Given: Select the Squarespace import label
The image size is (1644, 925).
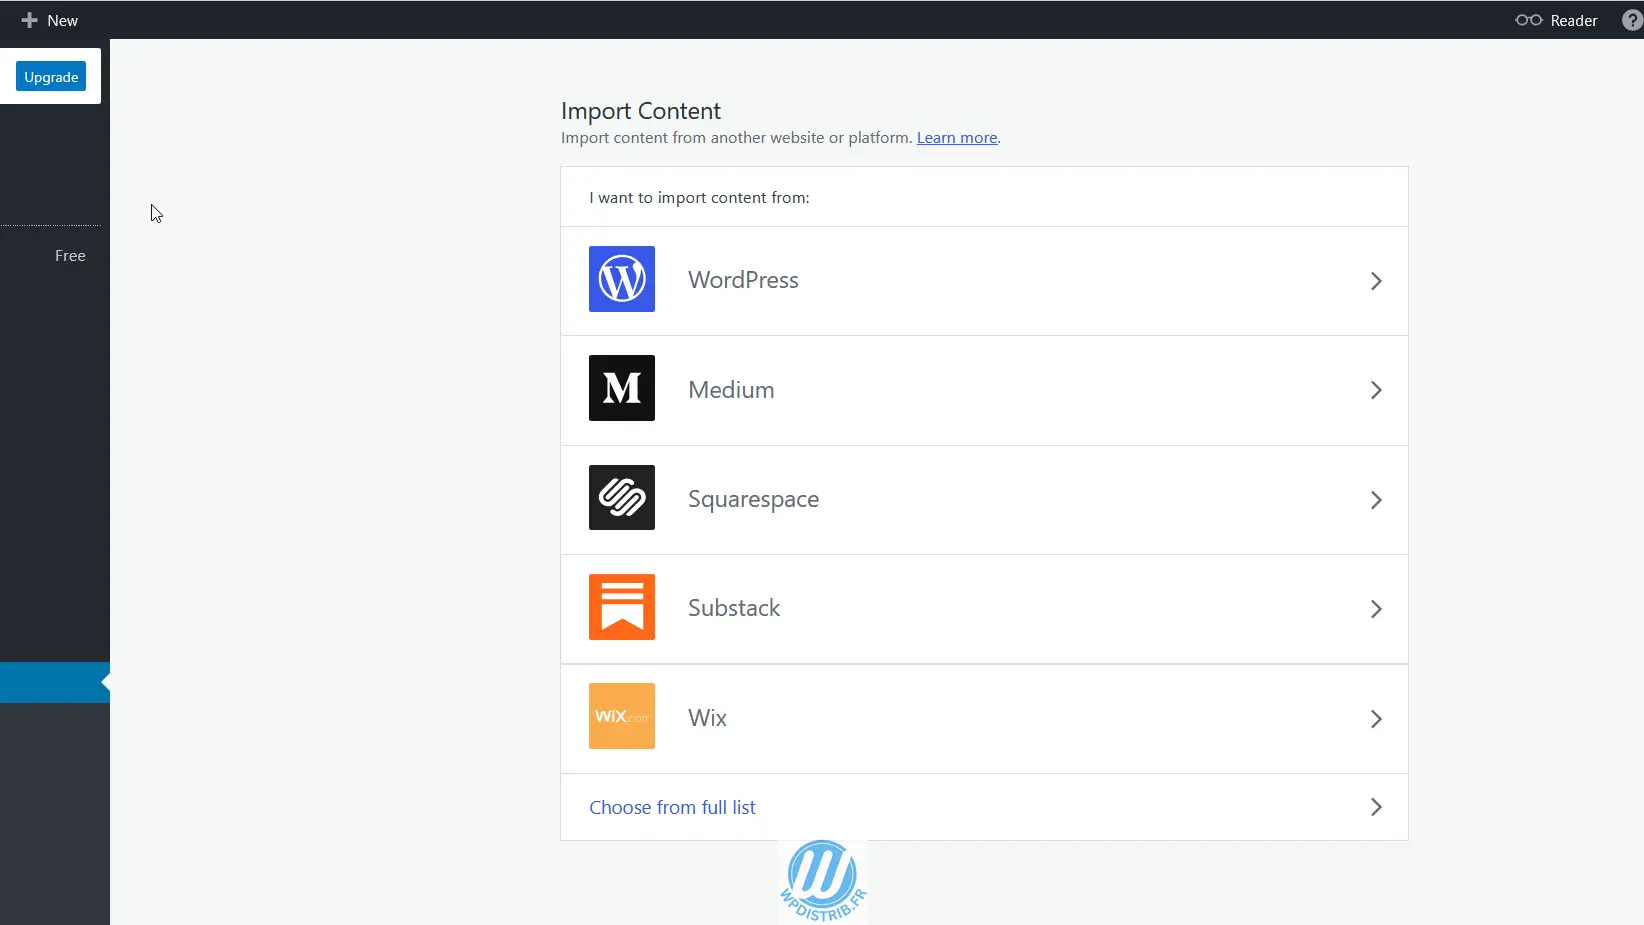Looking at the screenshot, I should coord(753,499).
